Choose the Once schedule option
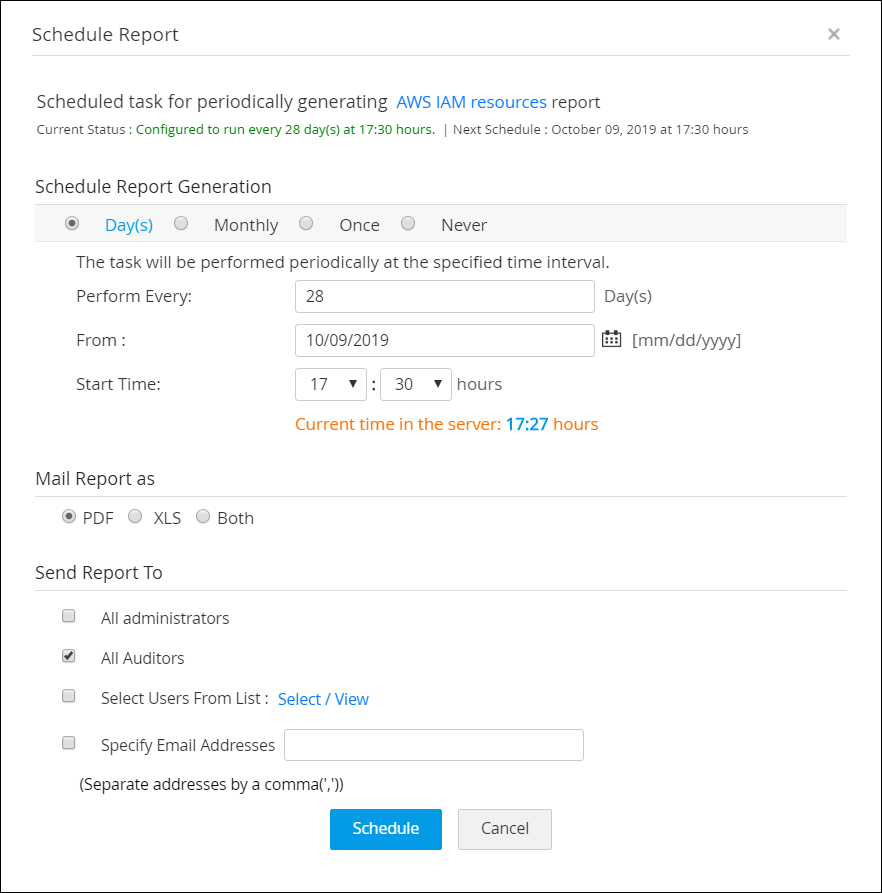 [307, 224]
